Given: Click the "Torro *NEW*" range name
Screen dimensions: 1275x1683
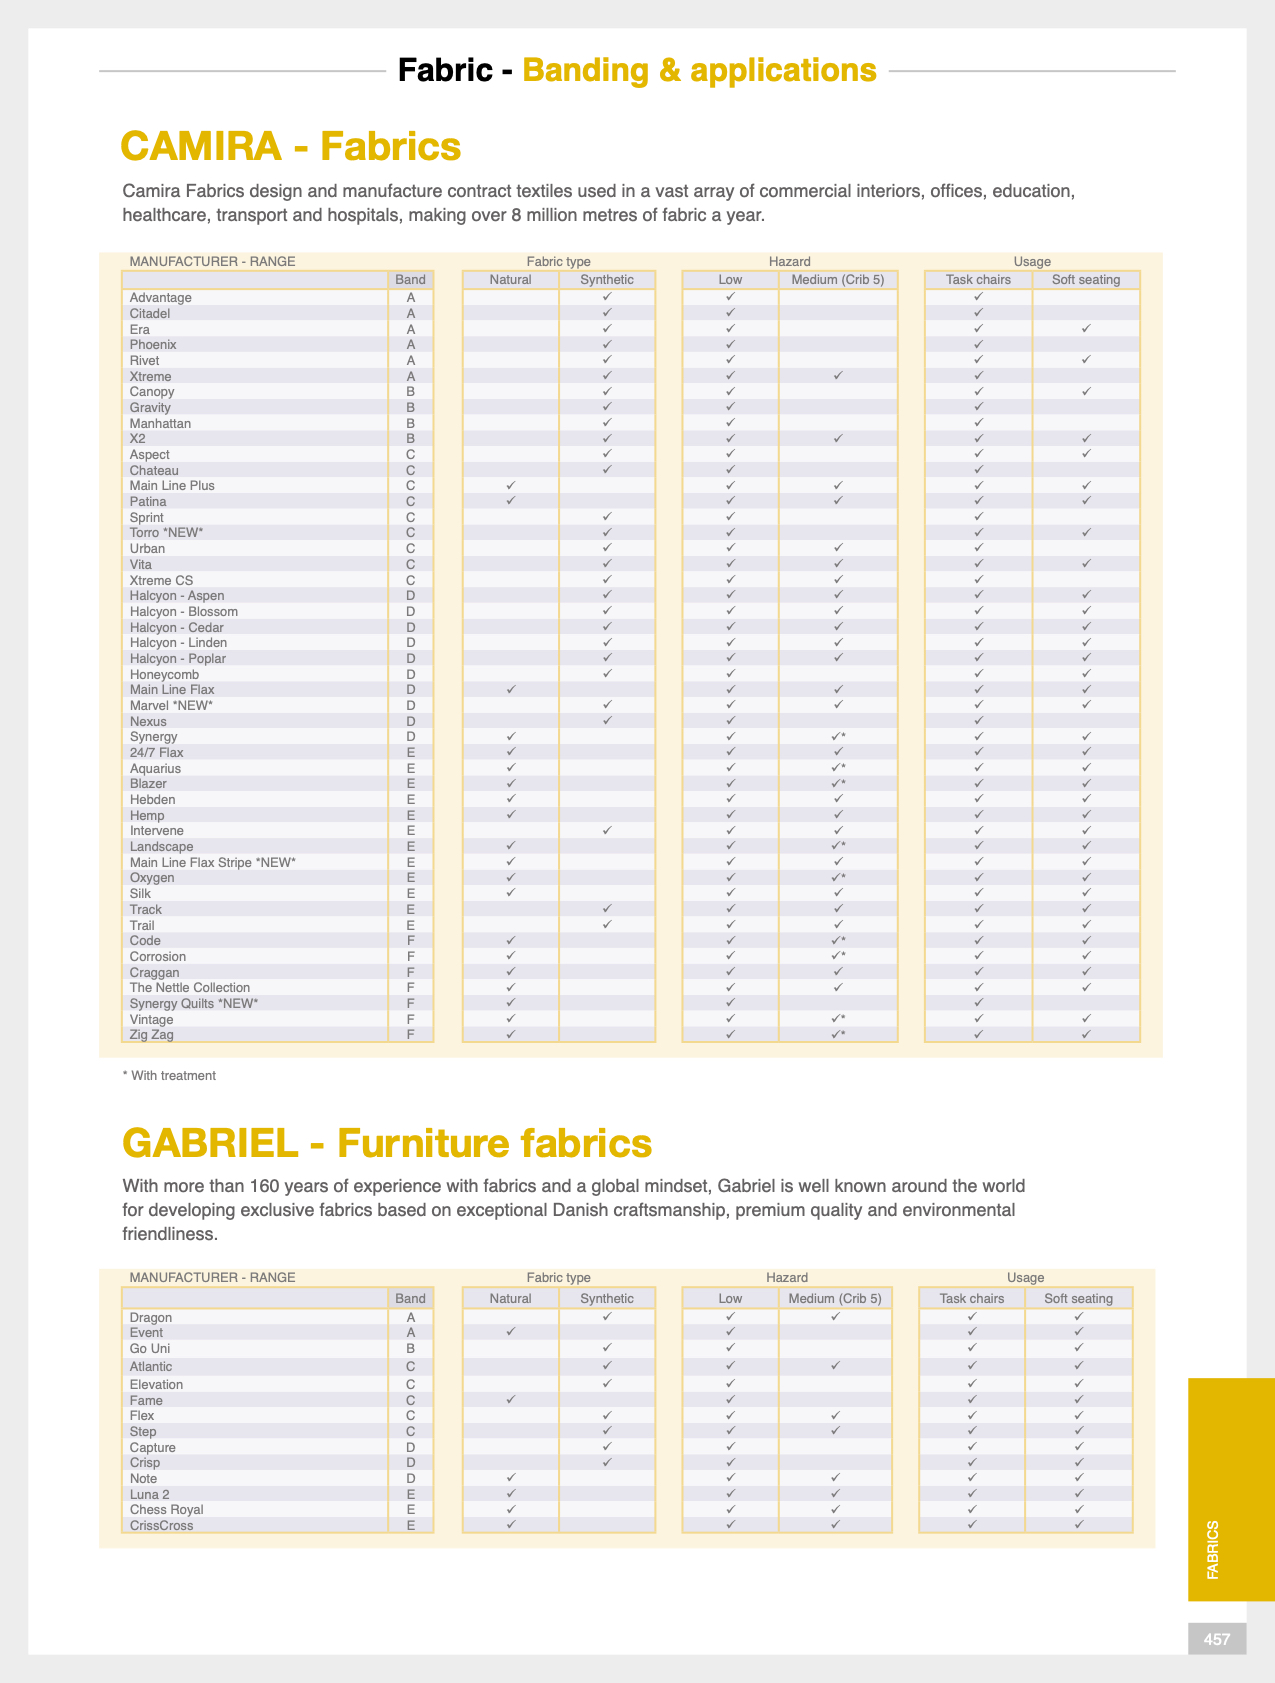Looking at the screenshot, I should coord(166,533).
